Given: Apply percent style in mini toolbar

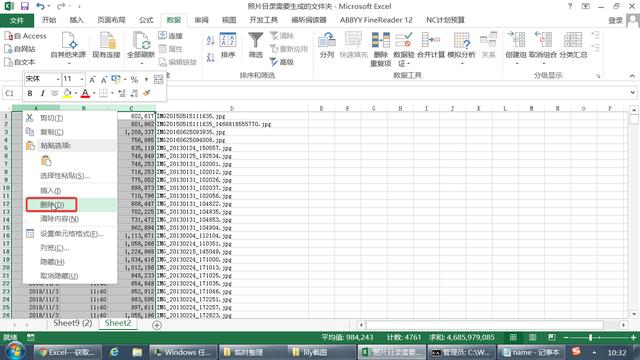Looking at the screenshot, I should coord(134,80).
